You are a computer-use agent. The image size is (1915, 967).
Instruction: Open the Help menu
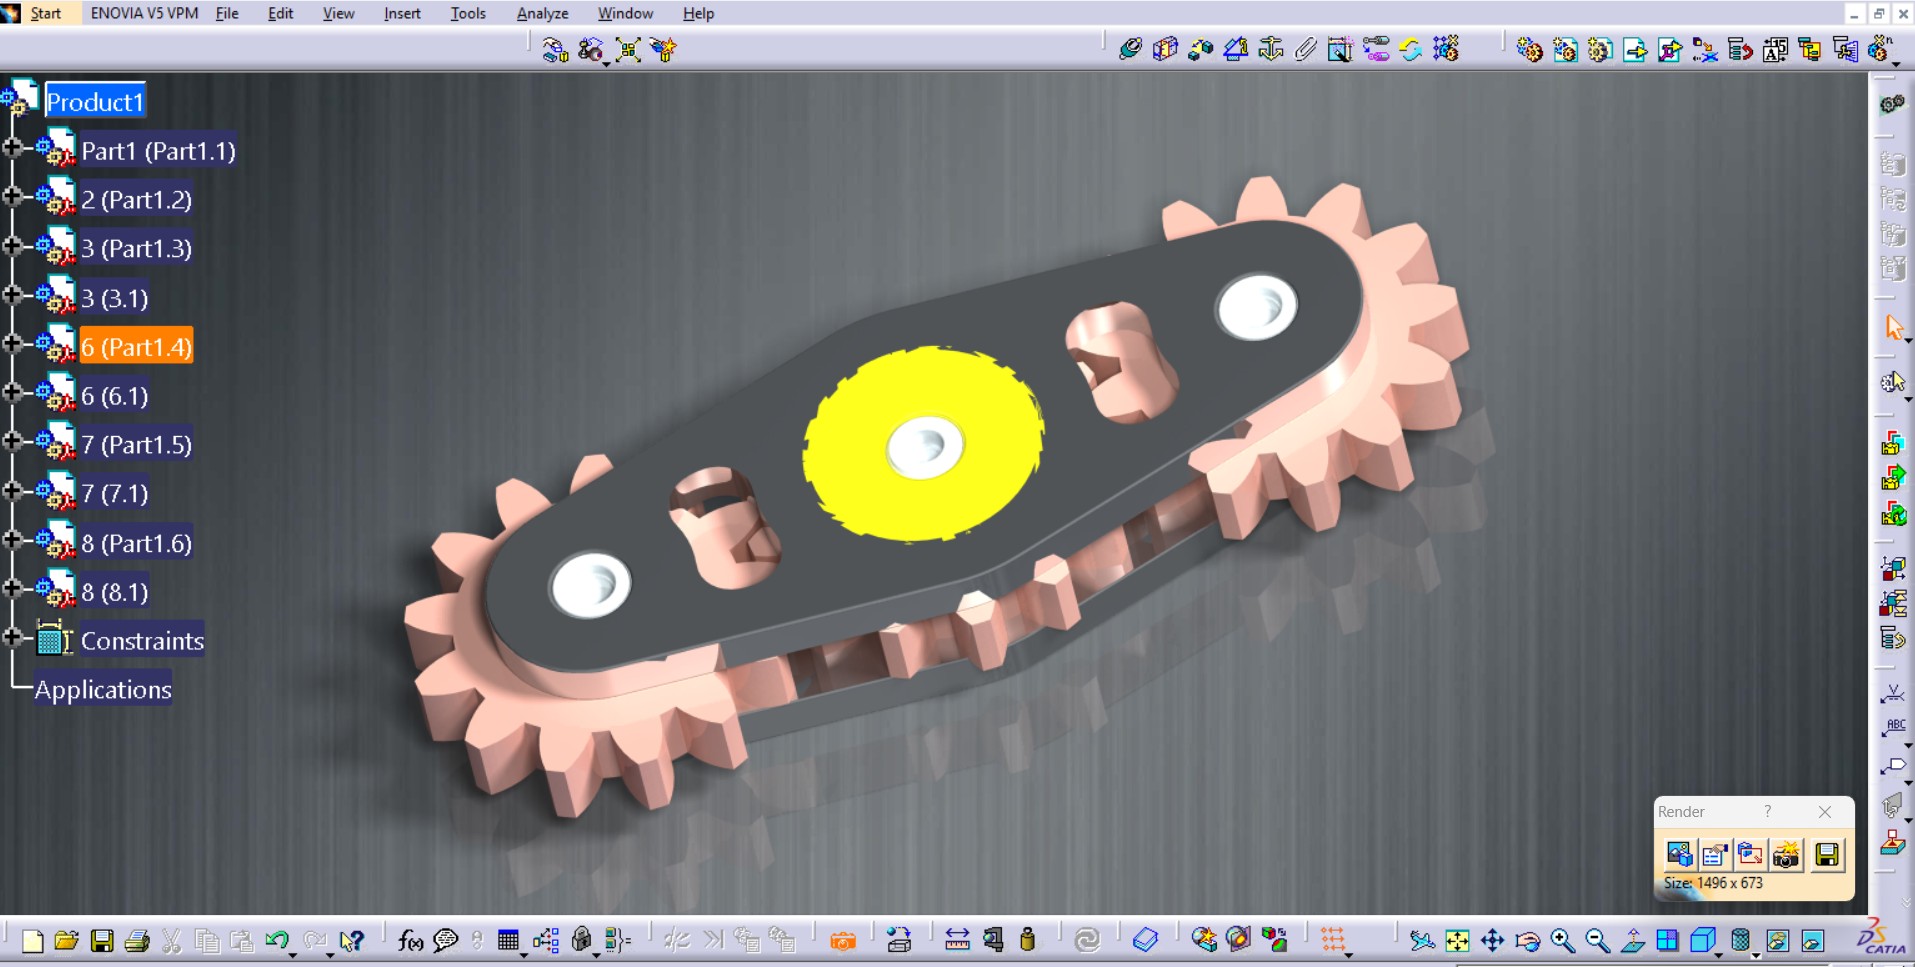point(698,13)
